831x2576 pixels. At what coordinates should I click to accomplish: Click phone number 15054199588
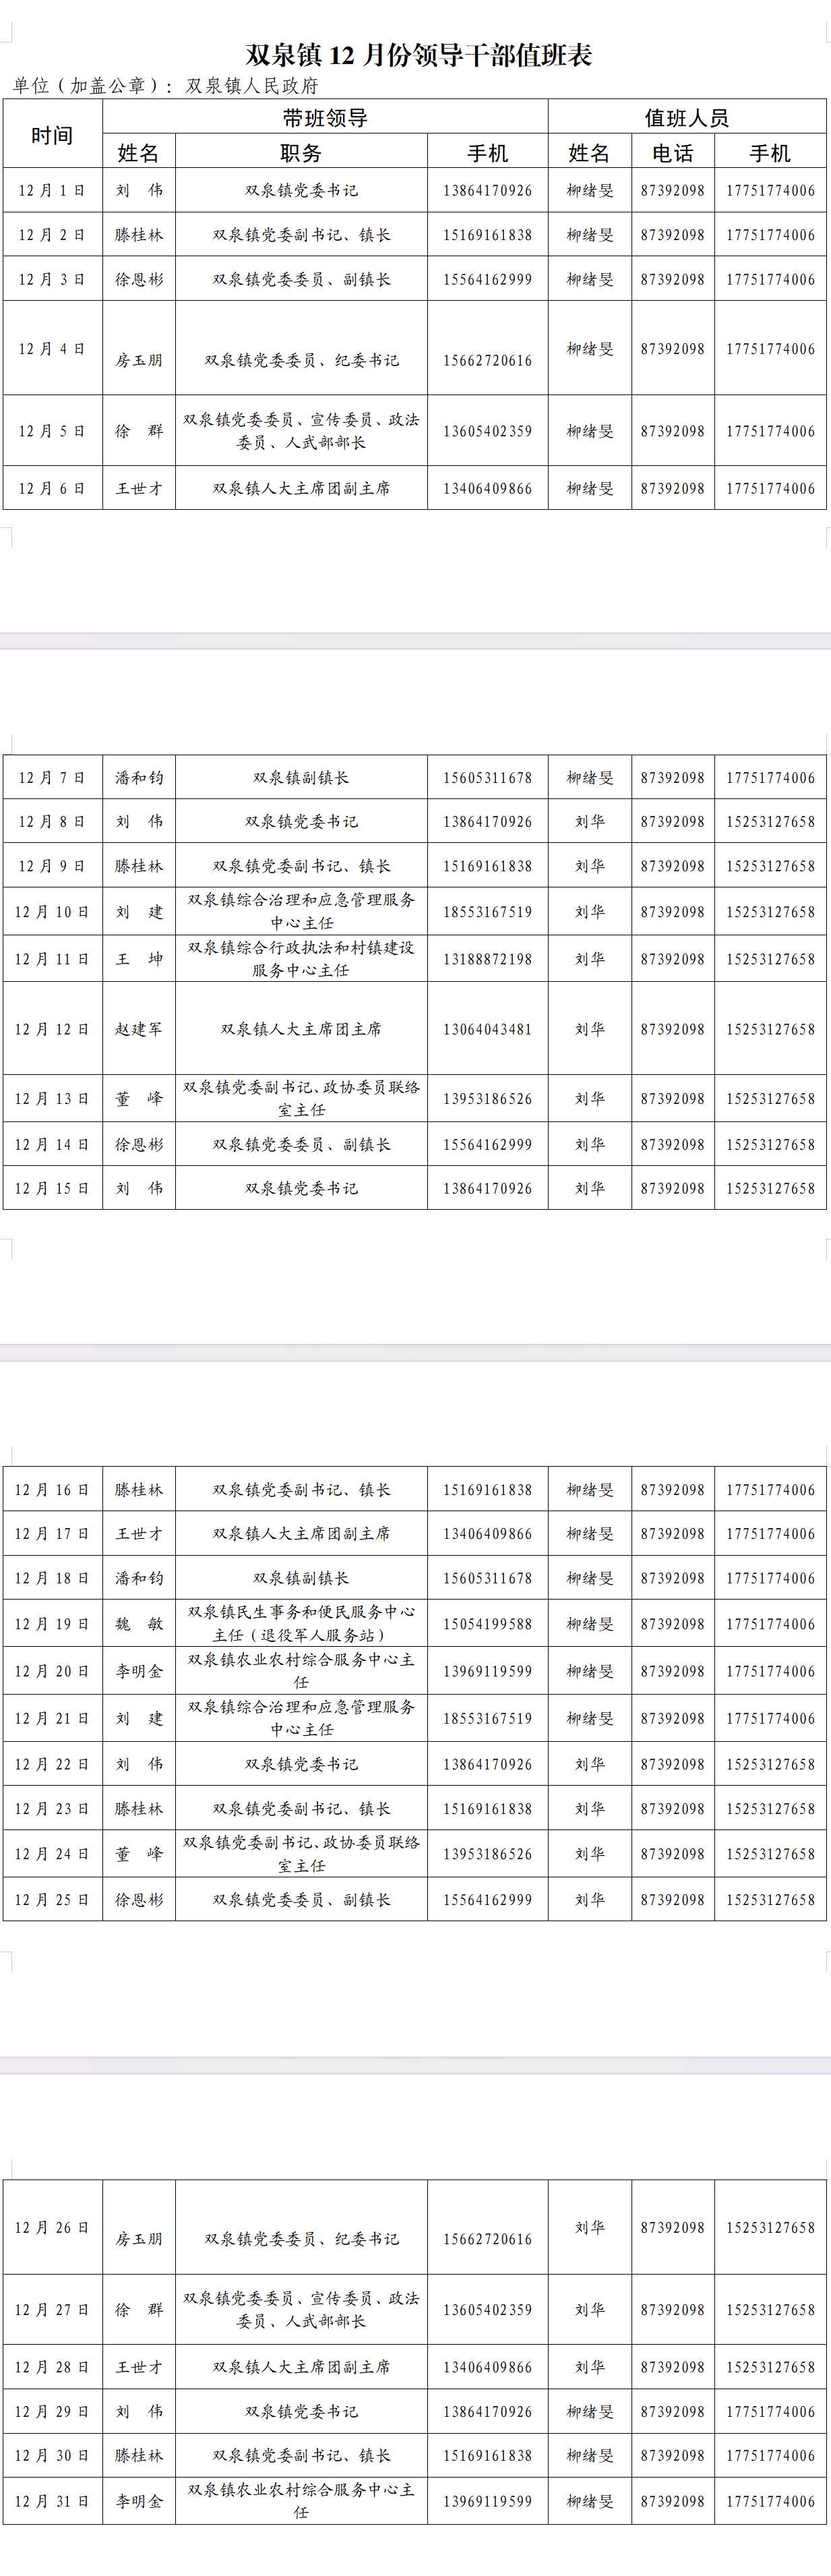point(487,1624)
